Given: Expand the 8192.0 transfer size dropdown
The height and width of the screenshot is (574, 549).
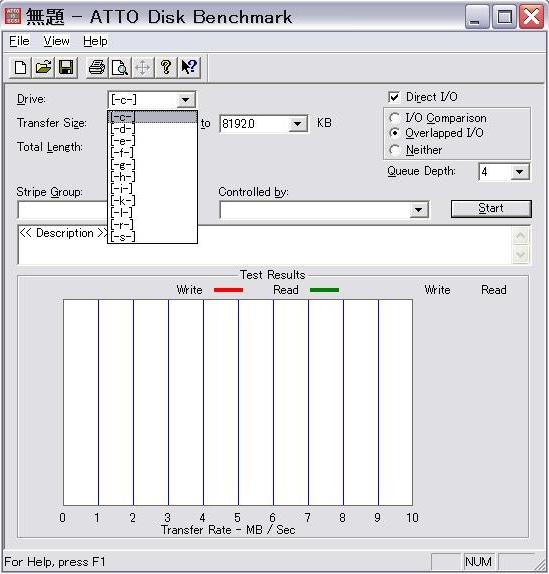Looking at the screenshot, I should click(x=298, y=124).
